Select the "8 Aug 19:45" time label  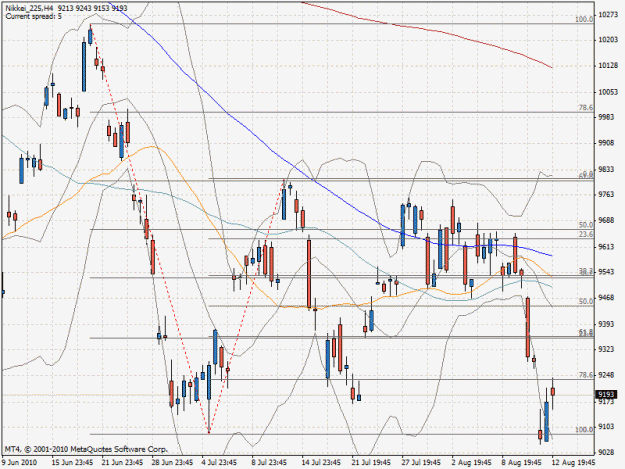521,462
